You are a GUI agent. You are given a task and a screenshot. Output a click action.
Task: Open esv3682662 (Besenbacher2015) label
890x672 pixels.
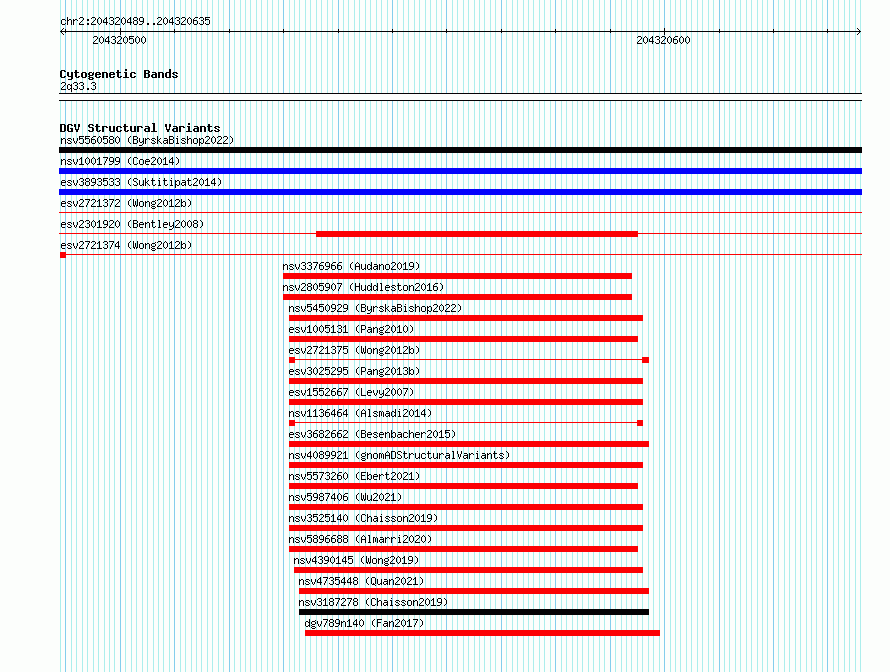(372, 434)
